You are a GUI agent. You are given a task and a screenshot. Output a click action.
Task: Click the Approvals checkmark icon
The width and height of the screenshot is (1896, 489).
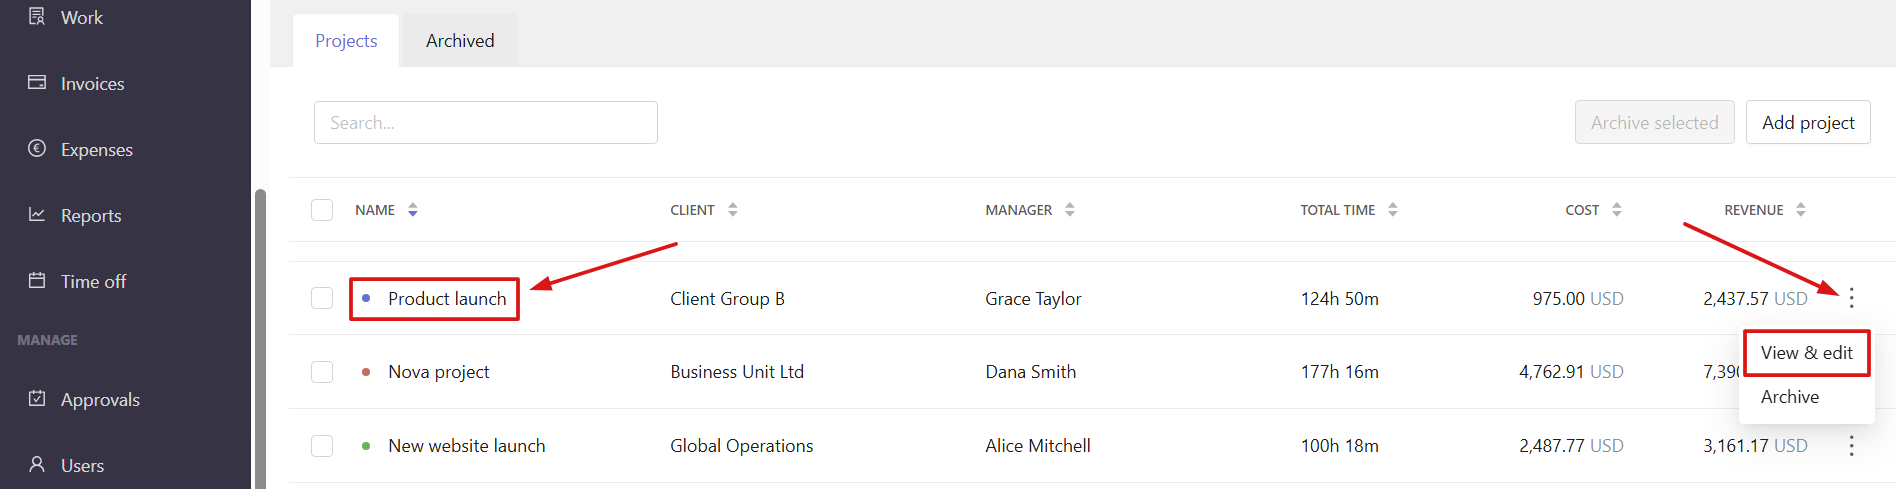coord(37,398)
